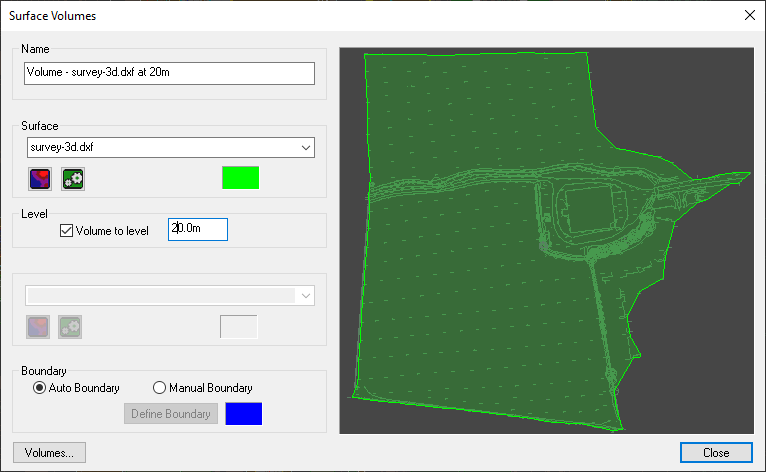Click into the Name text field
The image size is (766, 472).
168,74
